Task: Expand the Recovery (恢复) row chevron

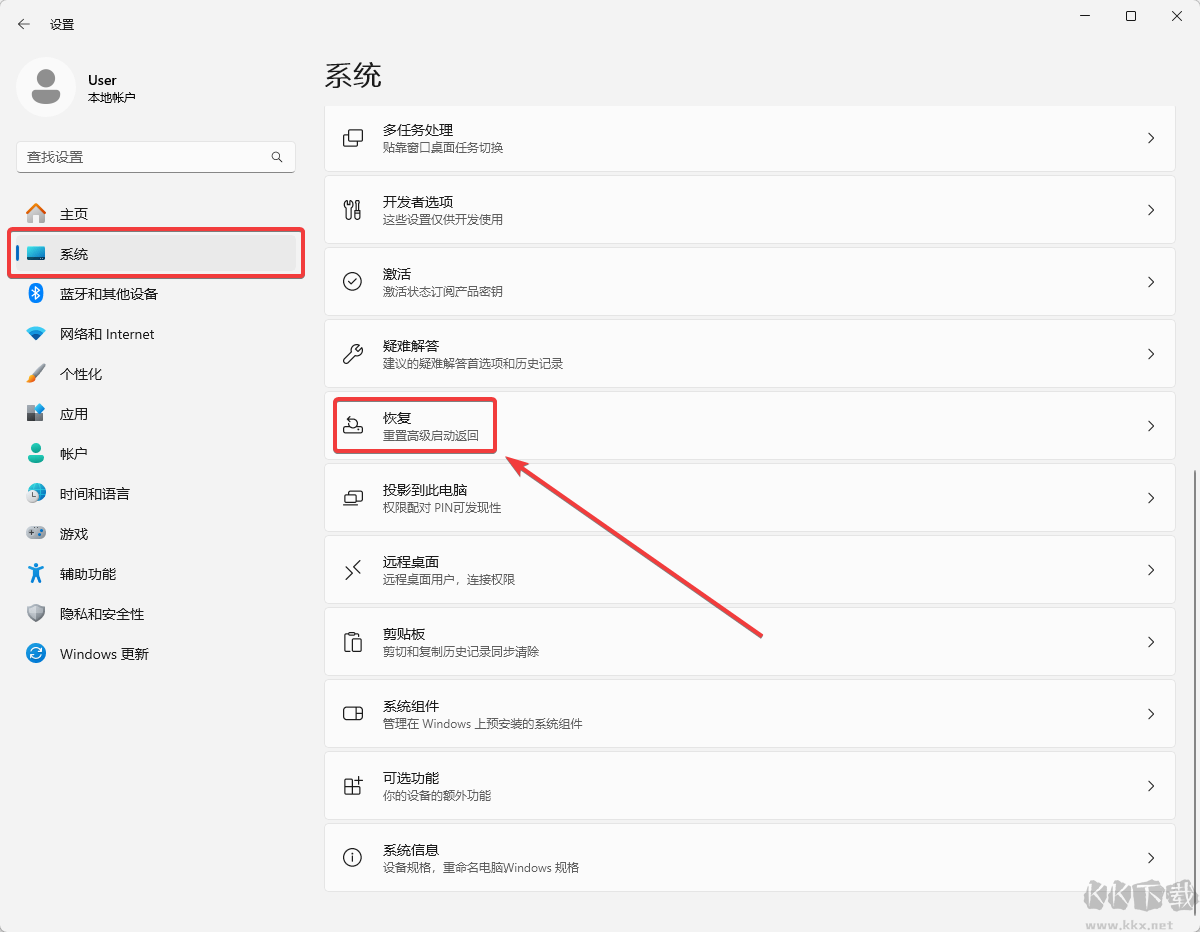Action: click(1151, 426)
